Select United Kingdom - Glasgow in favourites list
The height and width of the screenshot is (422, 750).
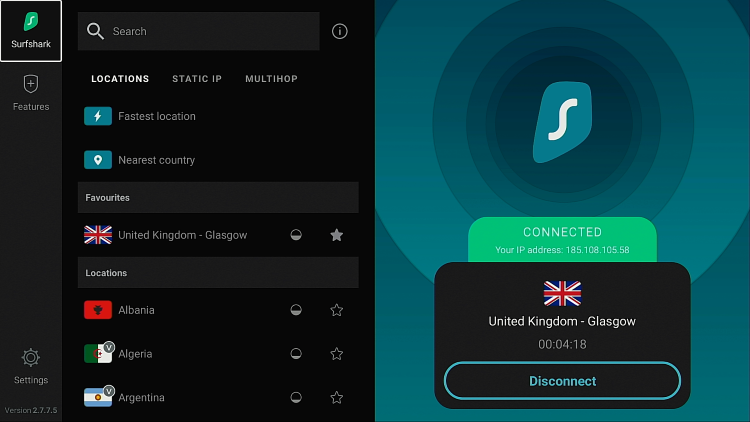pyautogui.click(x=218, y=235)
